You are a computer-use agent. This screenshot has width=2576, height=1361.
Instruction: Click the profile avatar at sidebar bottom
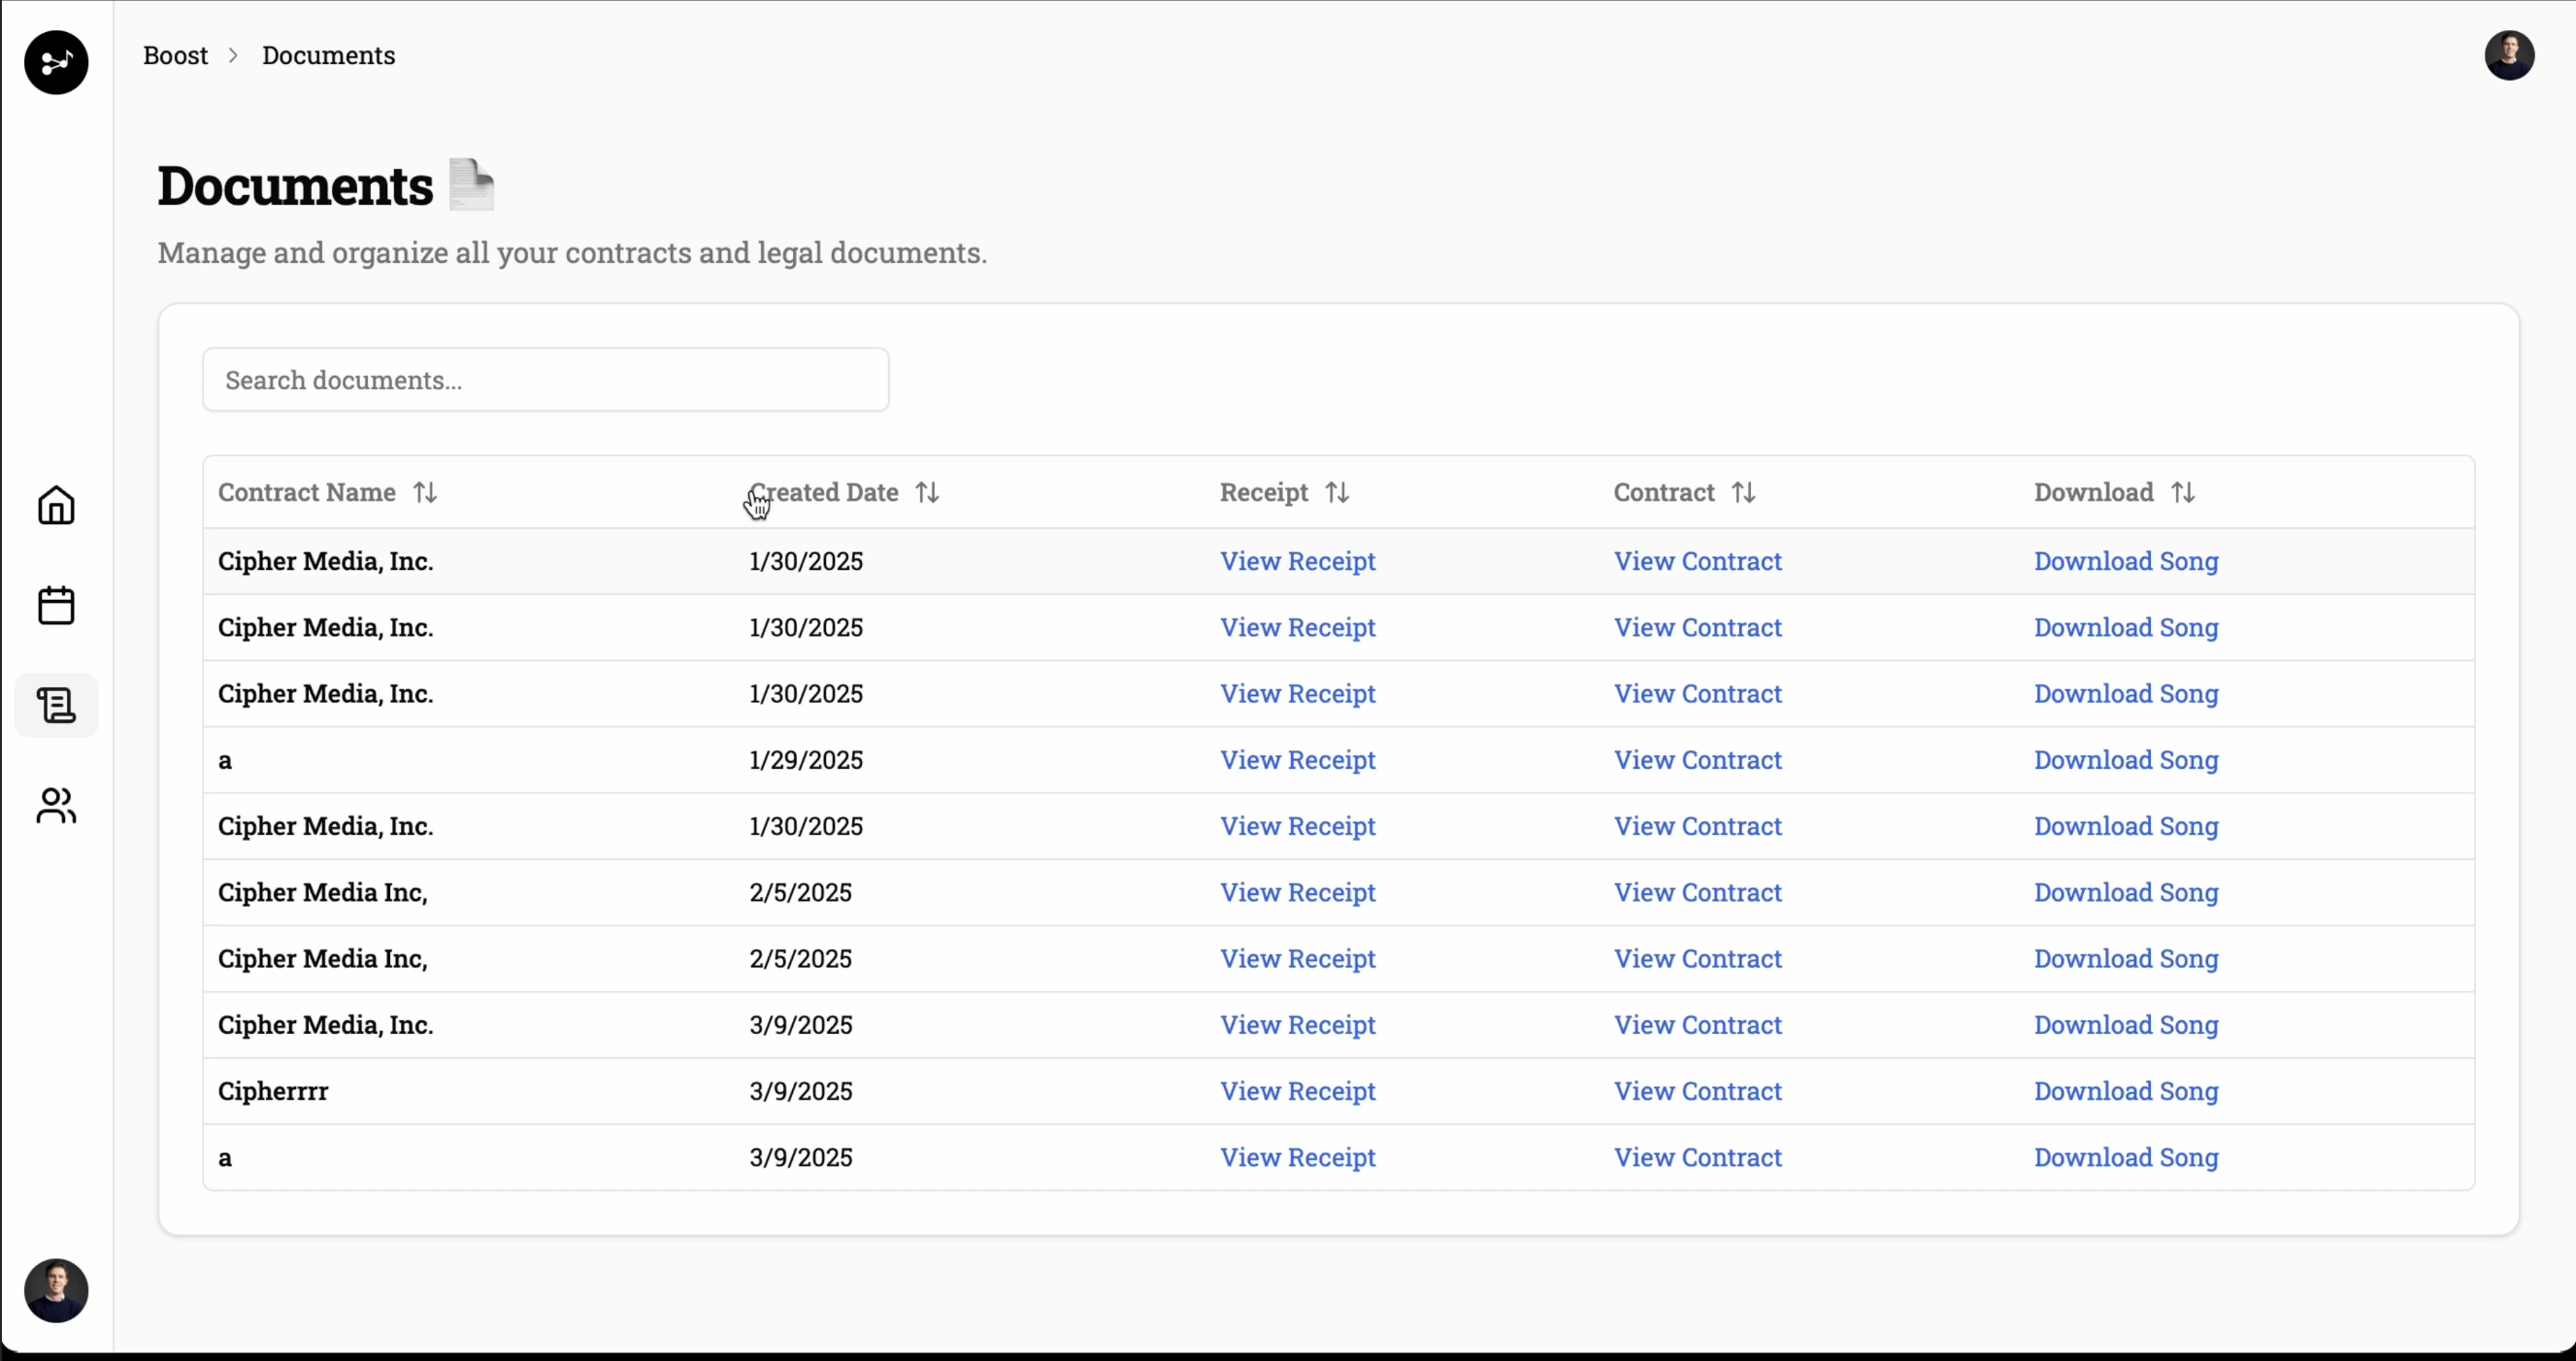coord(56,1290)
